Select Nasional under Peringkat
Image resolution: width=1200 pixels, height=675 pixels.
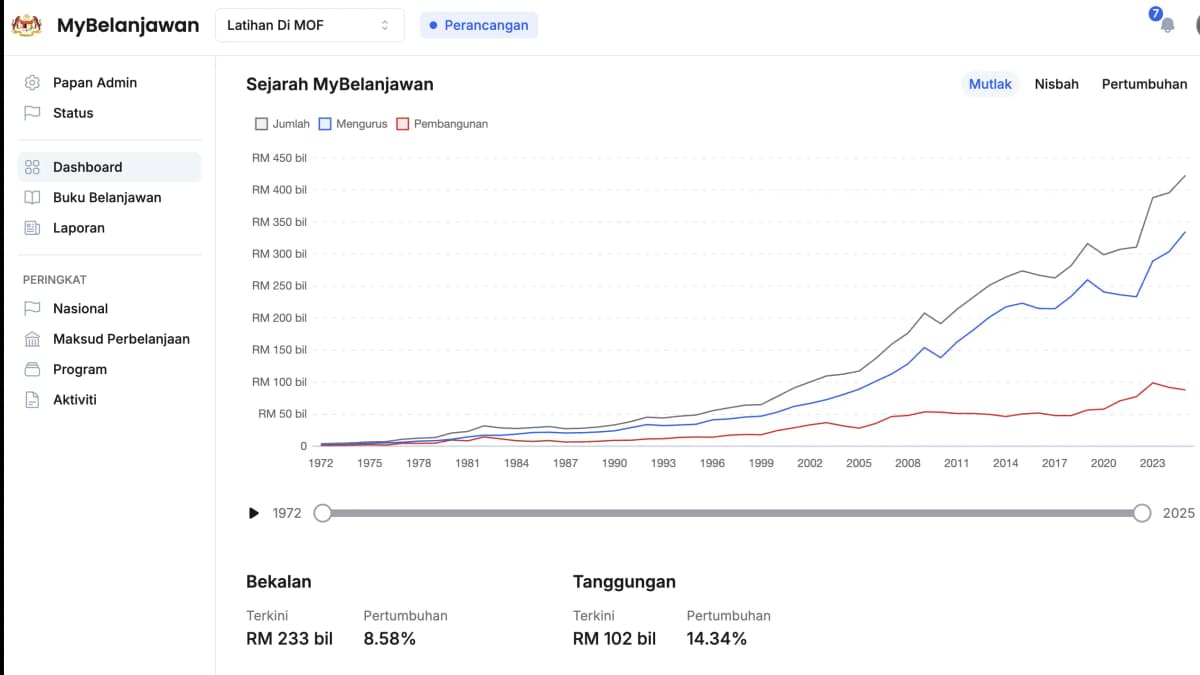pyautogui.click(x=109, y=309)
